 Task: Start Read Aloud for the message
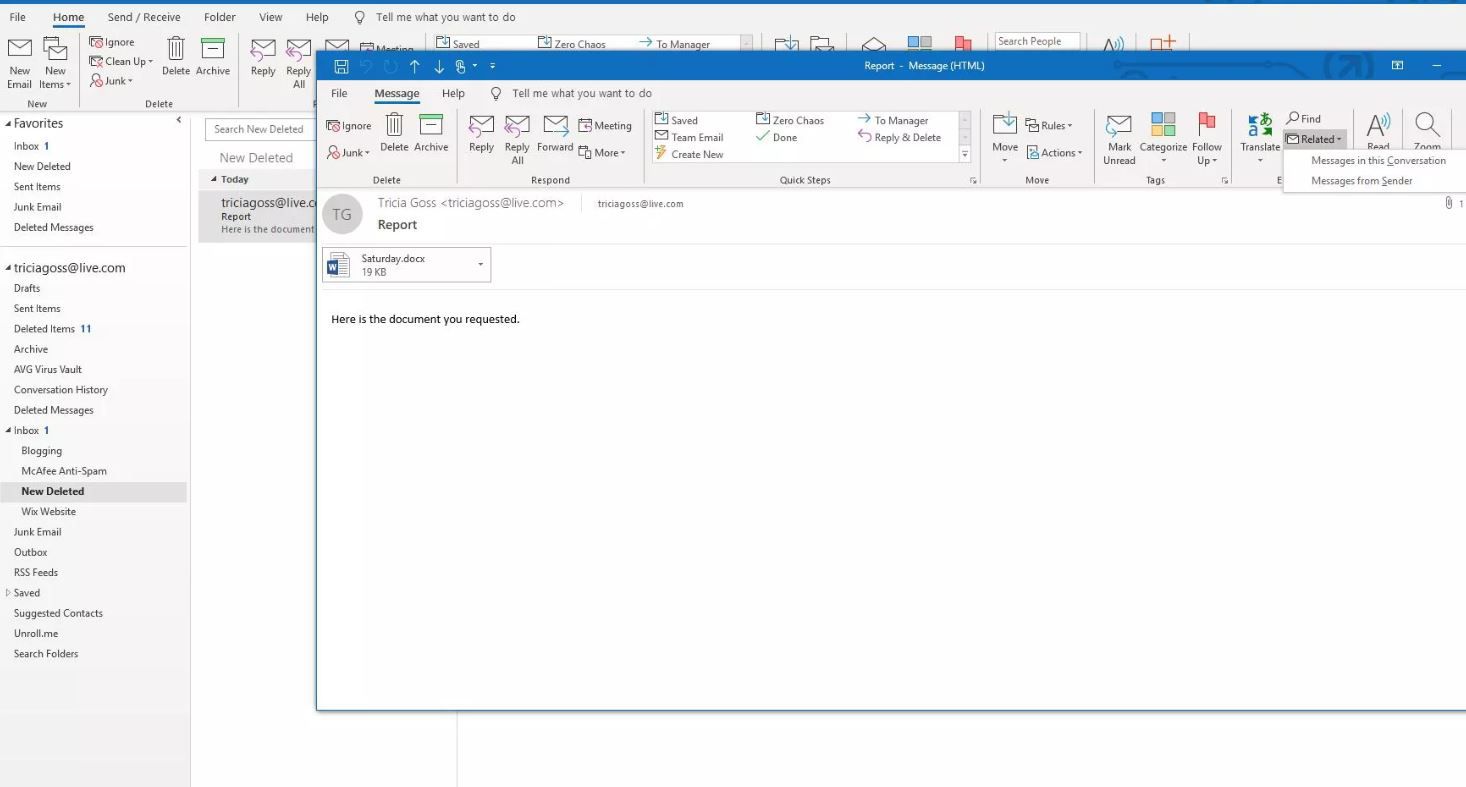click(x=1378, y=131)
